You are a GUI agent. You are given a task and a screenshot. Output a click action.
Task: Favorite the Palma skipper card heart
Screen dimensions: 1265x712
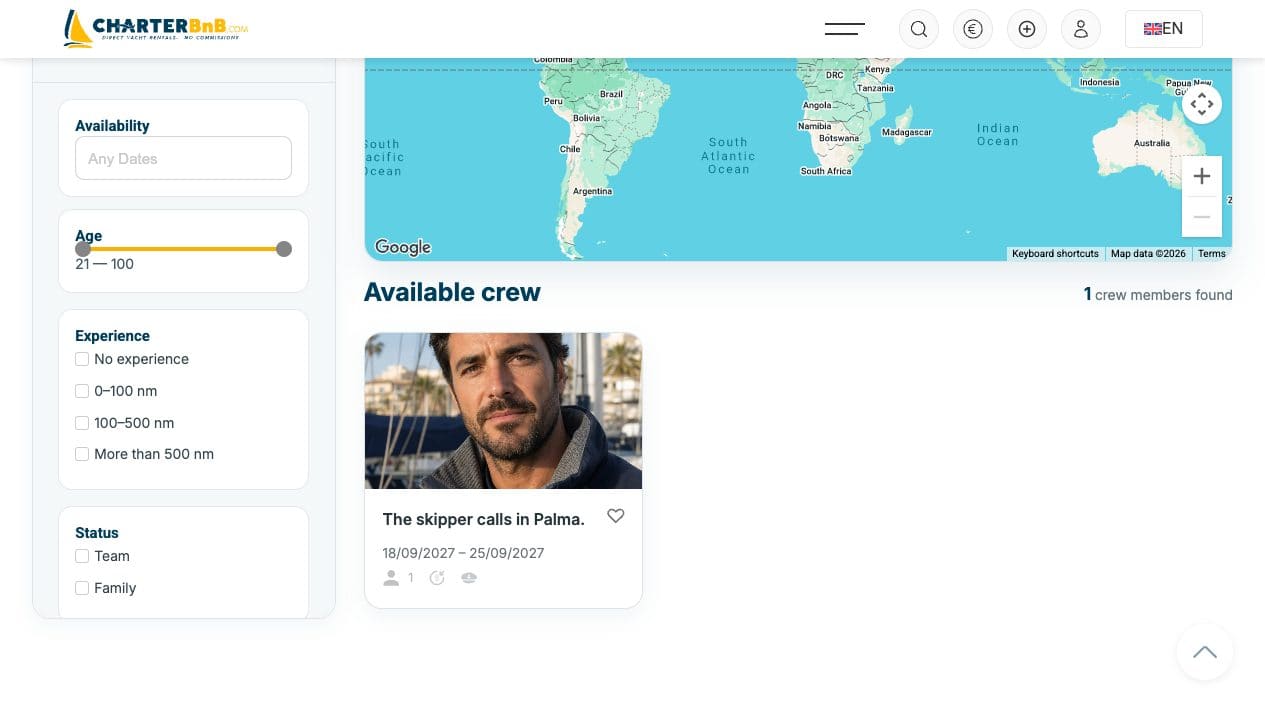(x=616, y=516)
